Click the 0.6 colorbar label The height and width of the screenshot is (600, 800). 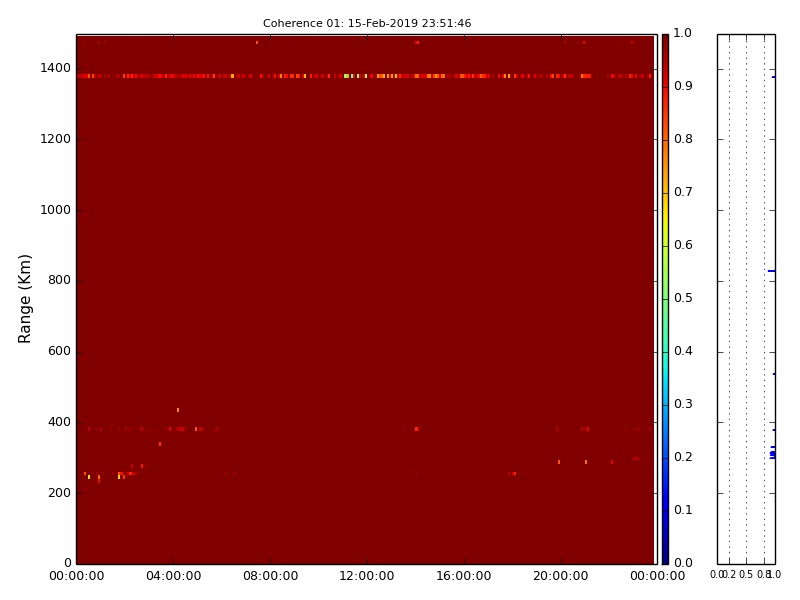click(x=683, y=245)
